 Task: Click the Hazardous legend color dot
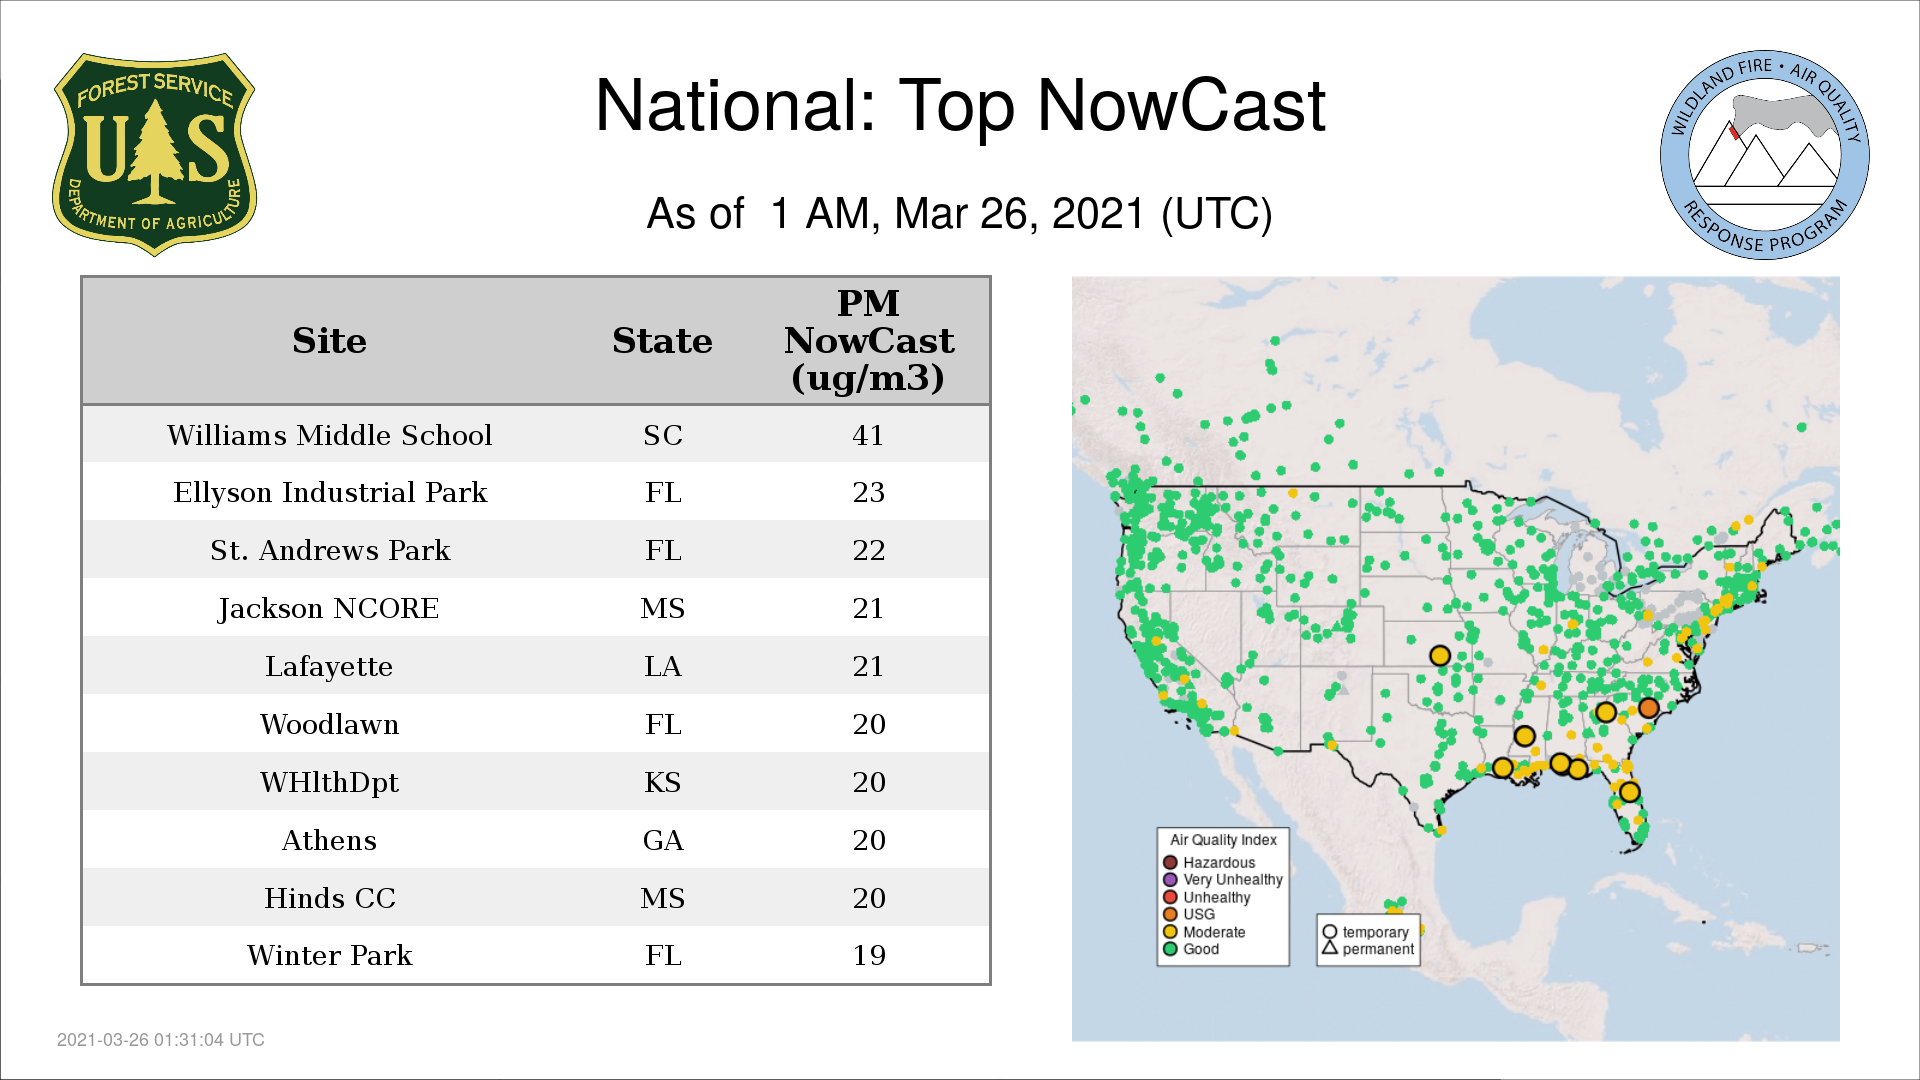[x=1170, y=862]
